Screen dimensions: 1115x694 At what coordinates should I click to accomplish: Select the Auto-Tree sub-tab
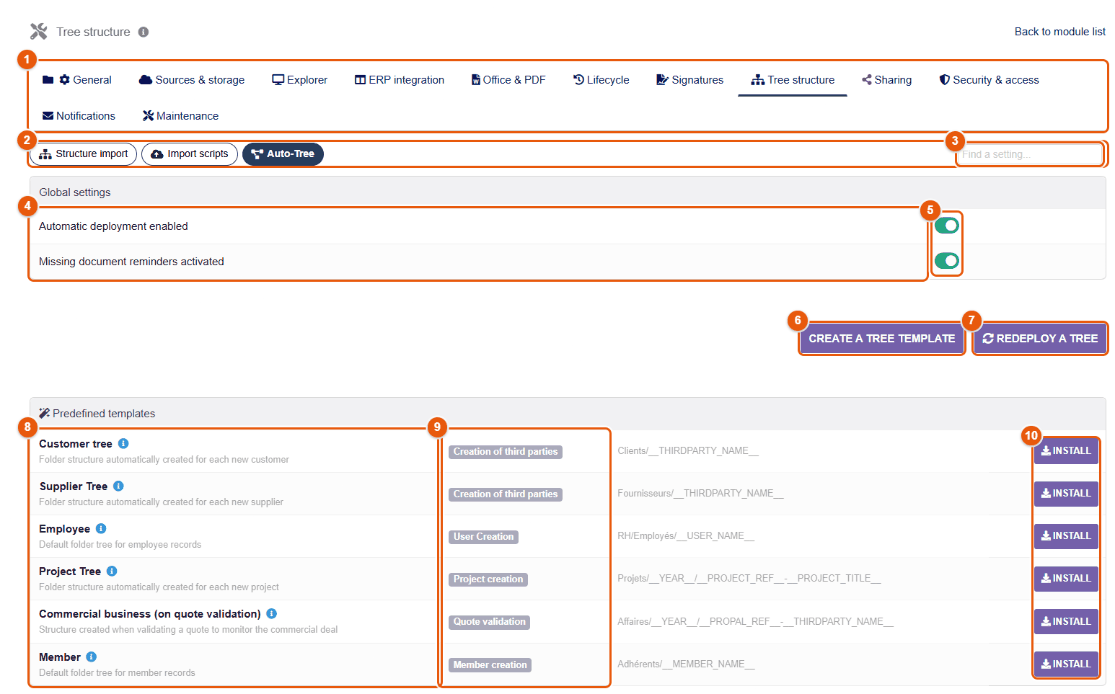[283, 154]
